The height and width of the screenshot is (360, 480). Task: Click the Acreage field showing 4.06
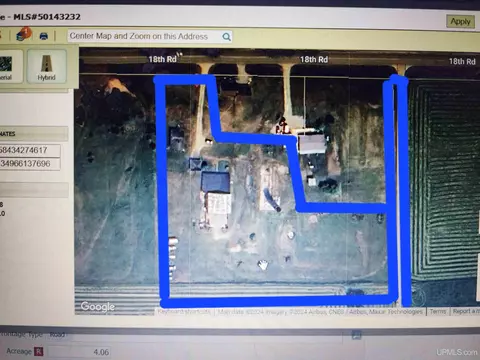pyautogui.click(x=80, y=352)
